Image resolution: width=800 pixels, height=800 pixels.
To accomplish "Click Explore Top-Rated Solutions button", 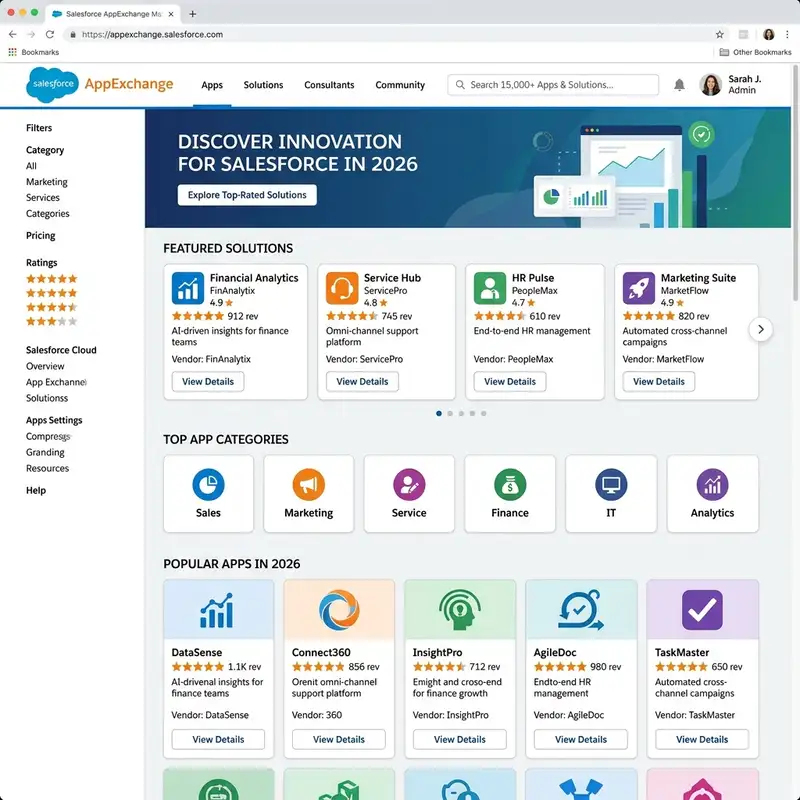I will pyautogui.click(x=247, y=195).
